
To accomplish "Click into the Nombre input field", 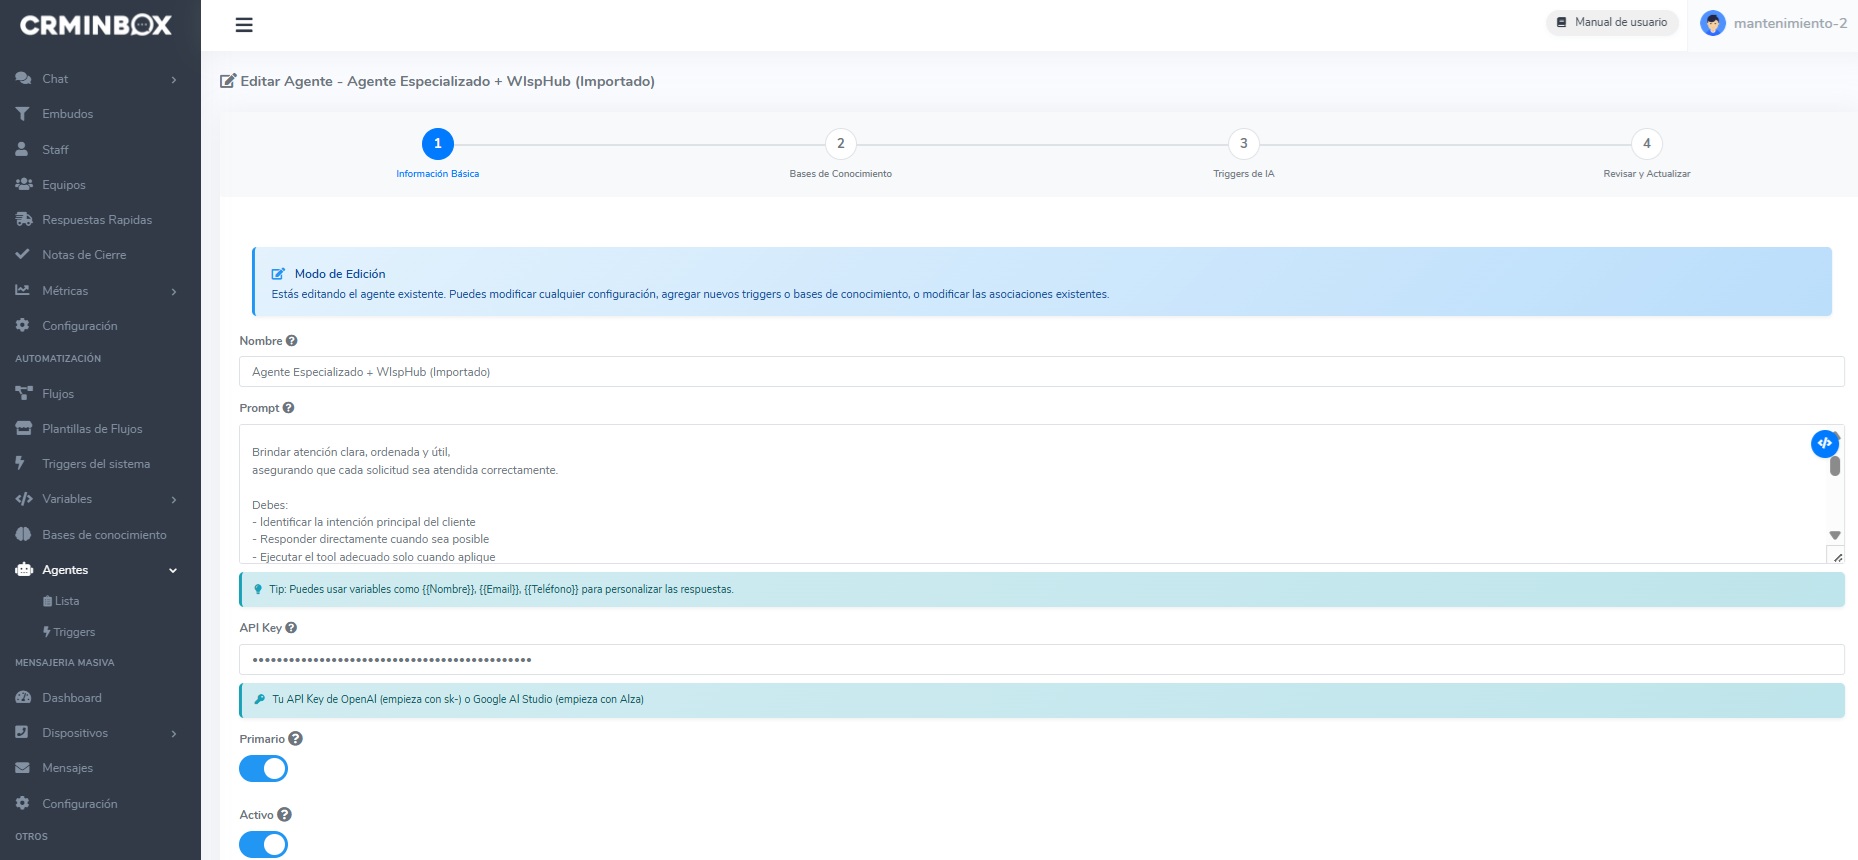I will [x=1040, y=372].
